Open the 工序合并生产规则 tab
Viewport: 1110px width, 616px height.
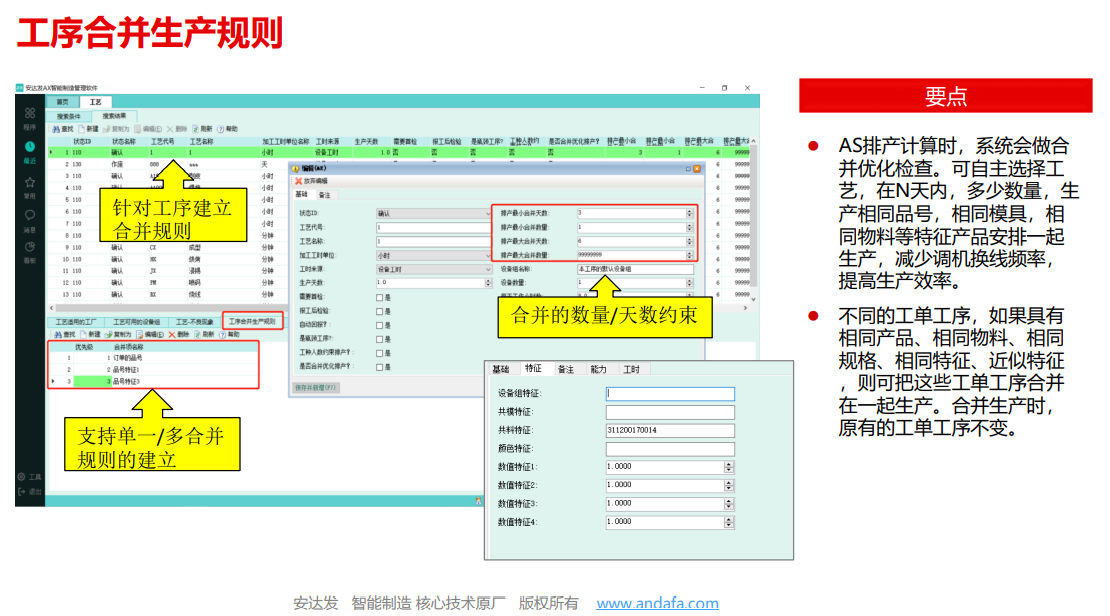click(x=252, y=321)
